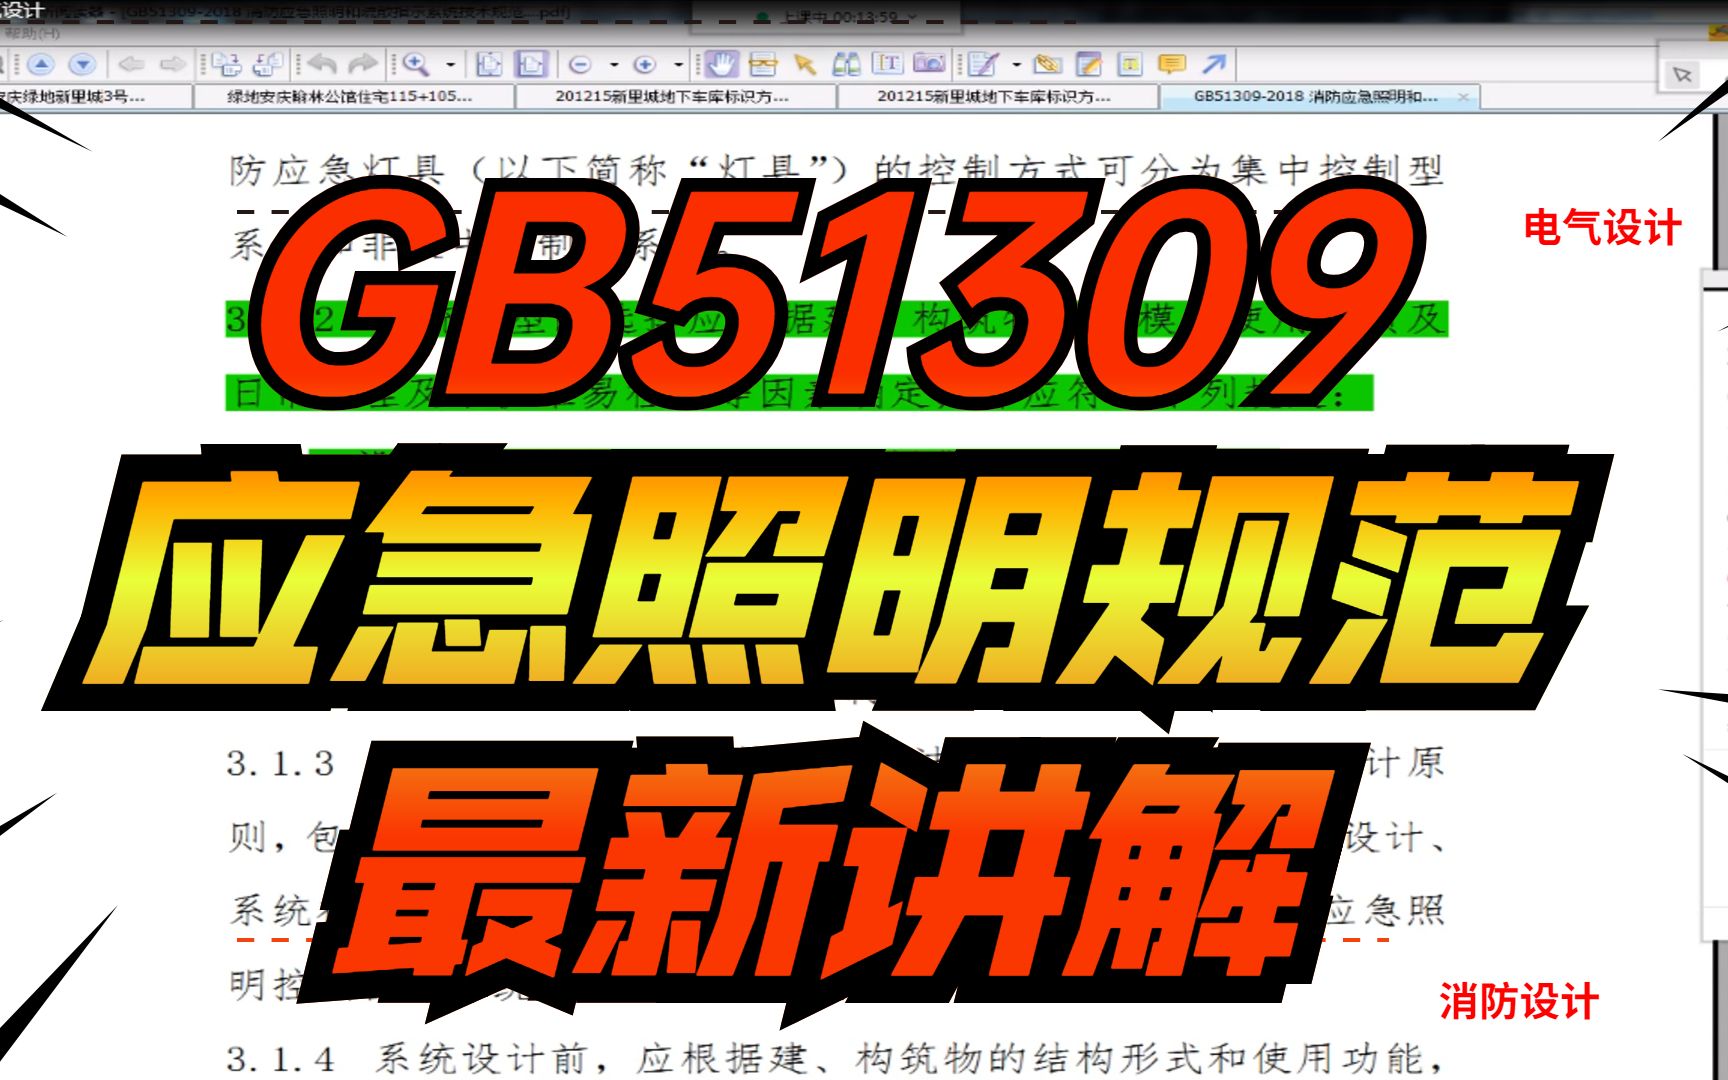Click the notepad-with-pencil toolbar icon

1089,65
